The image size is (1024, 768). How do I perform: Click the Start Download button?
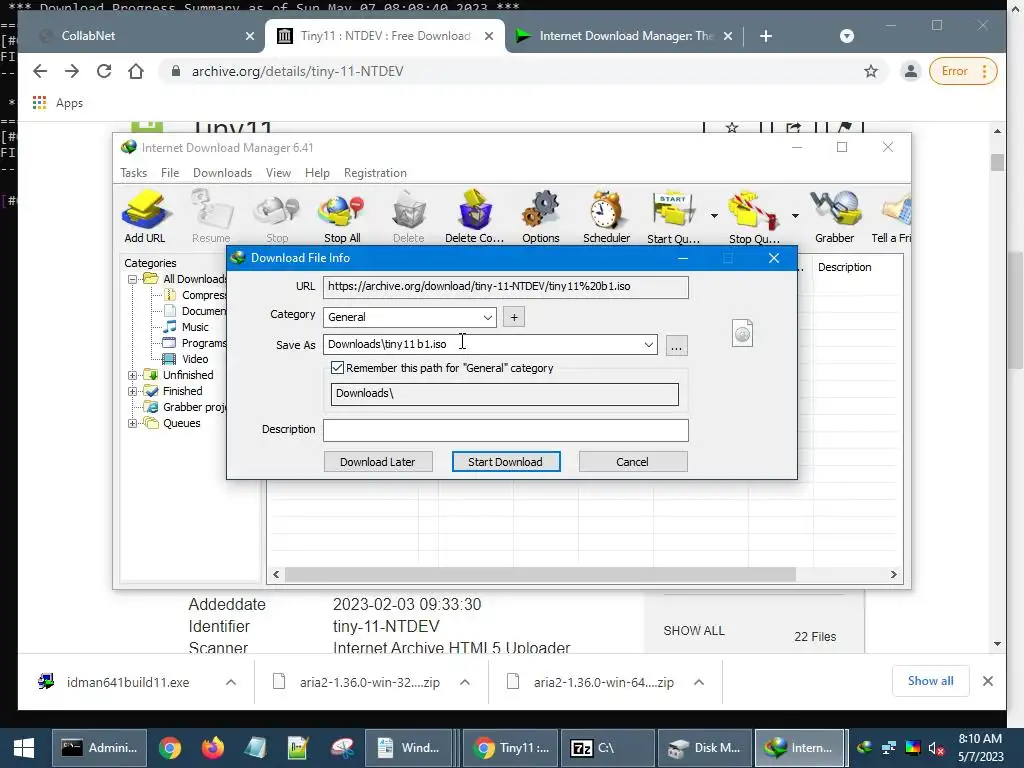[x=505, y=462]
